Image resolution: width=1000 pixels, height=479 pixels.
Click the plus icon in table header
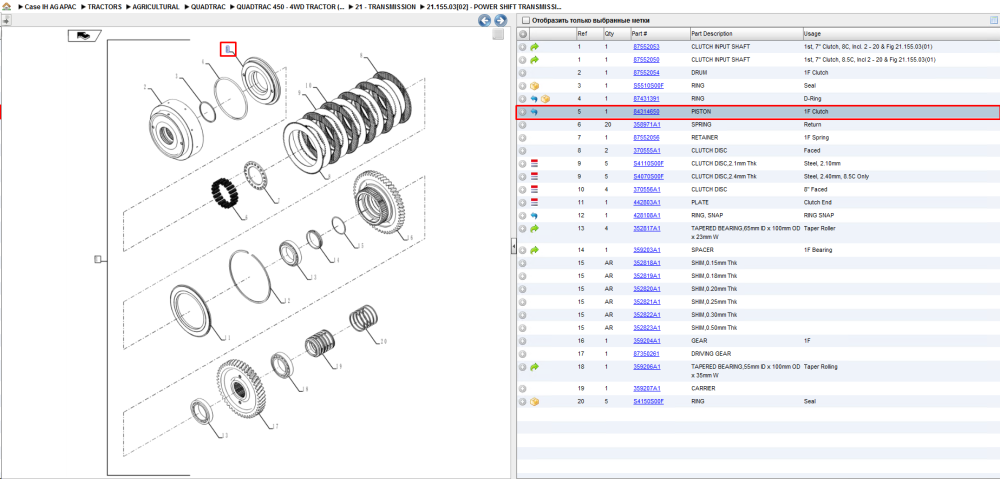tap(522, 34)
